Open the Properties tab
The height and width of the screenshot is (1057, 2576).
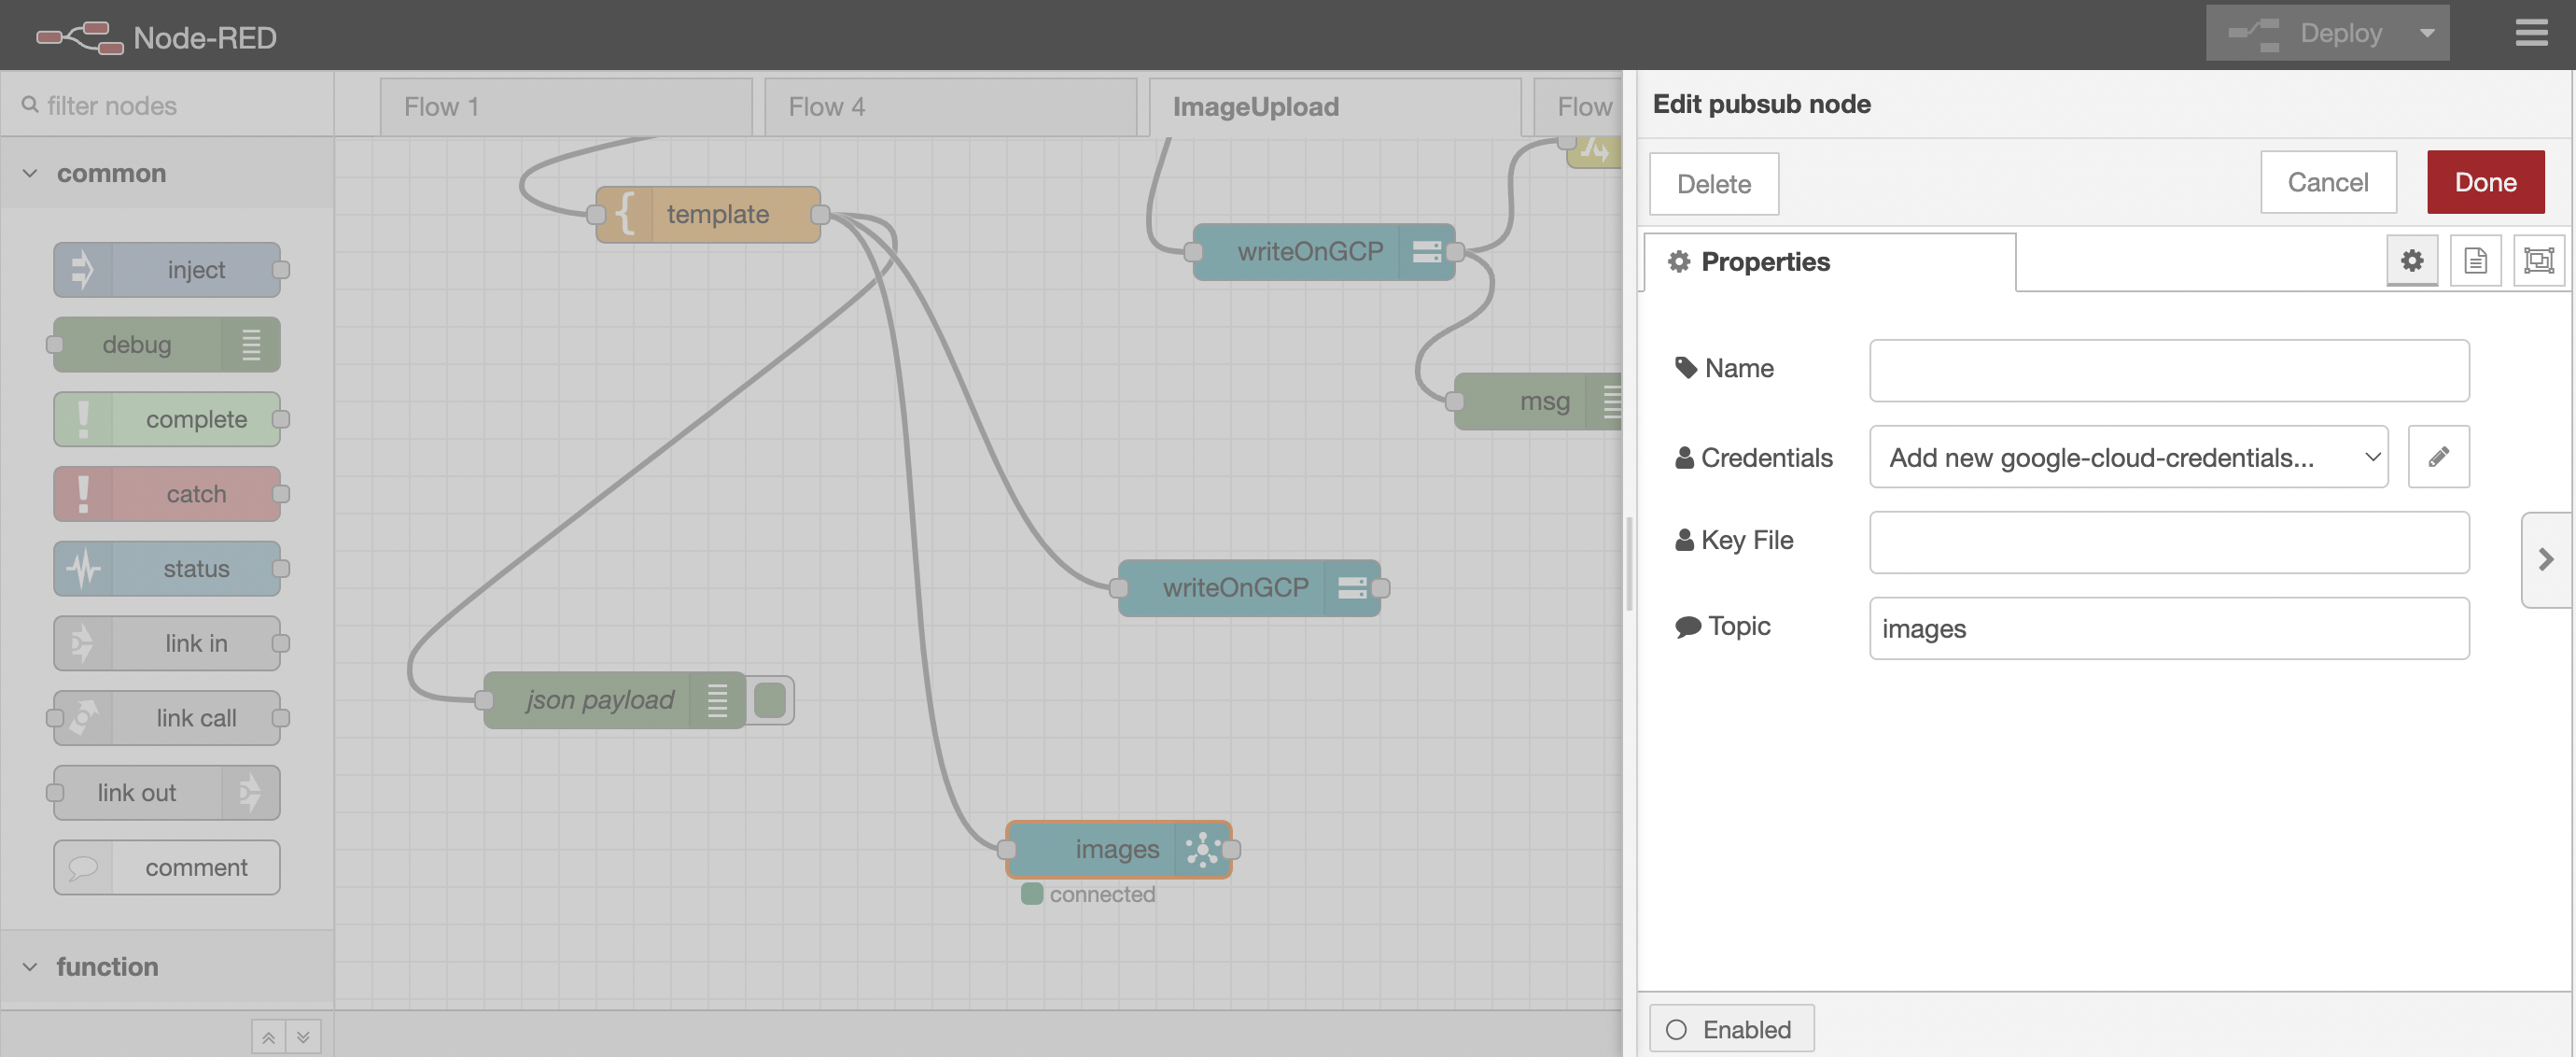pos(1829,262)
